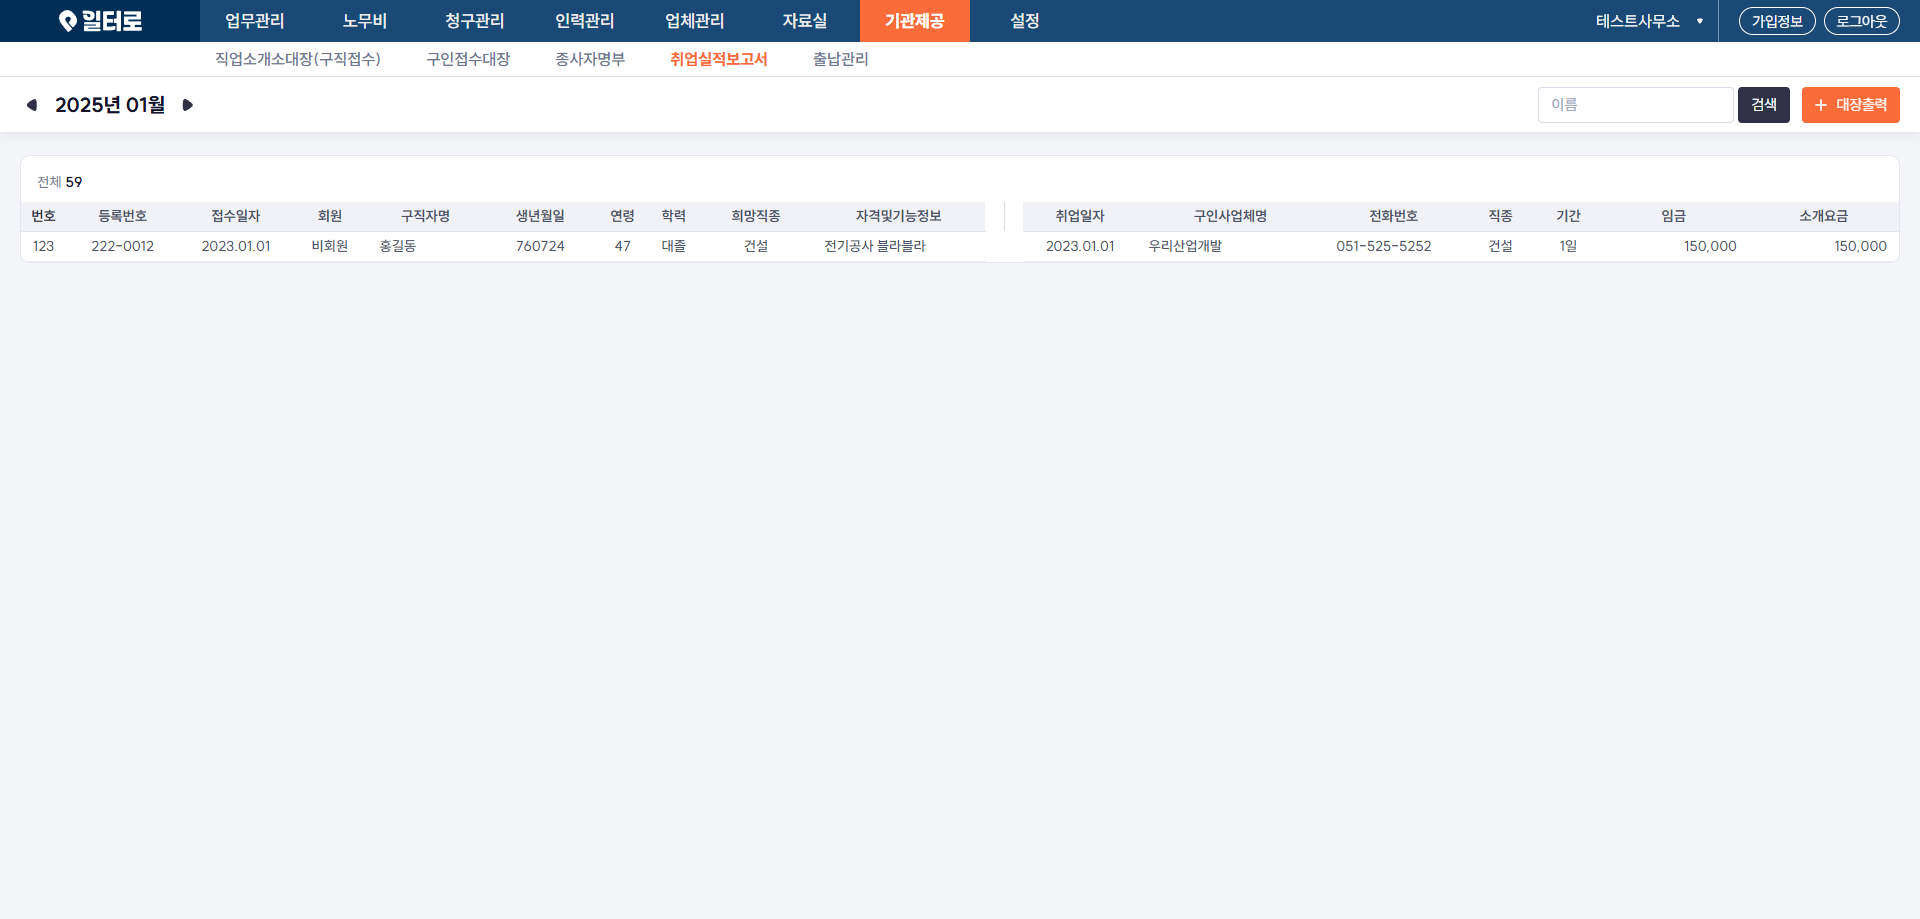1920x919 pixels.
Task: Open the 설정 settings menu
Action: (1024, 21)
